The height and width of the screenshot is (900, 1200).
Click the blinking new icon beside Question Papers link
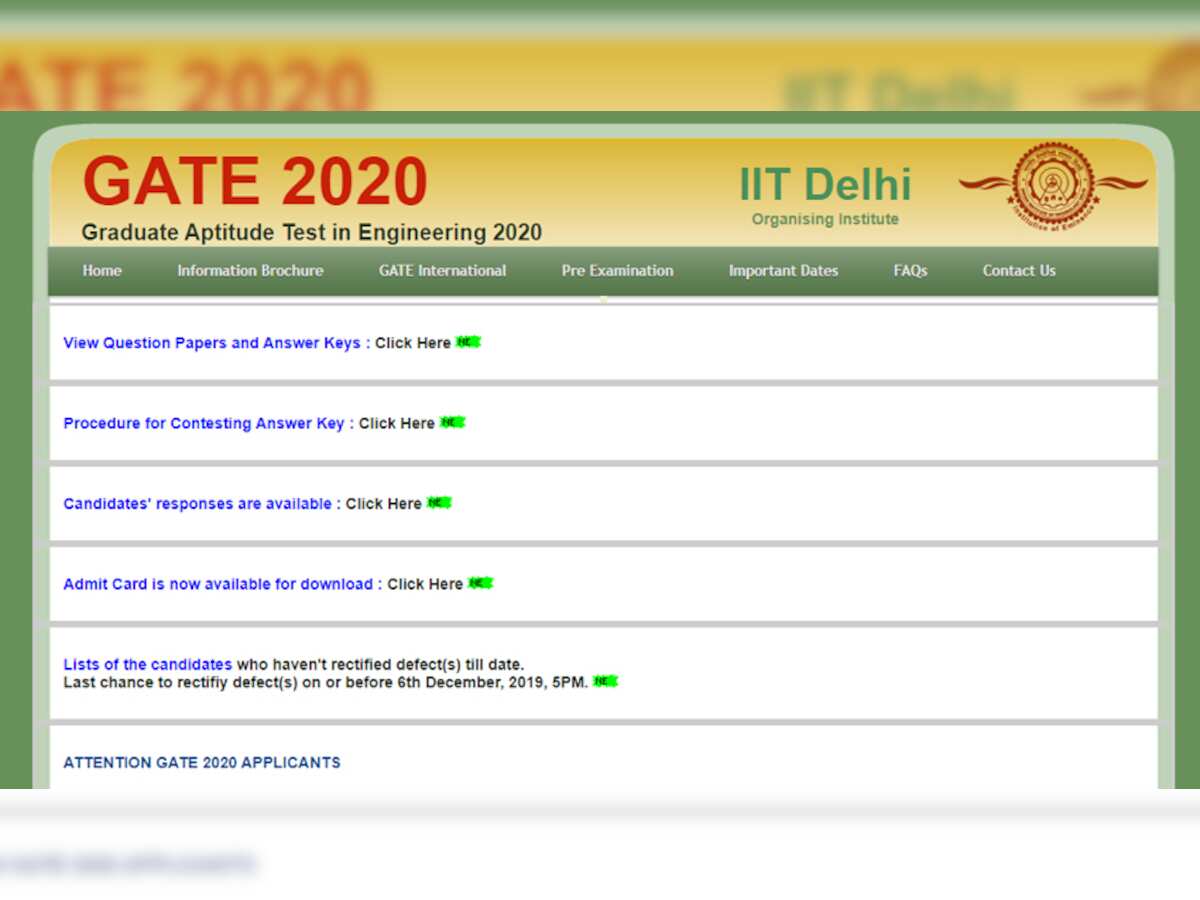pyautogui.click(x=469, y=341)
